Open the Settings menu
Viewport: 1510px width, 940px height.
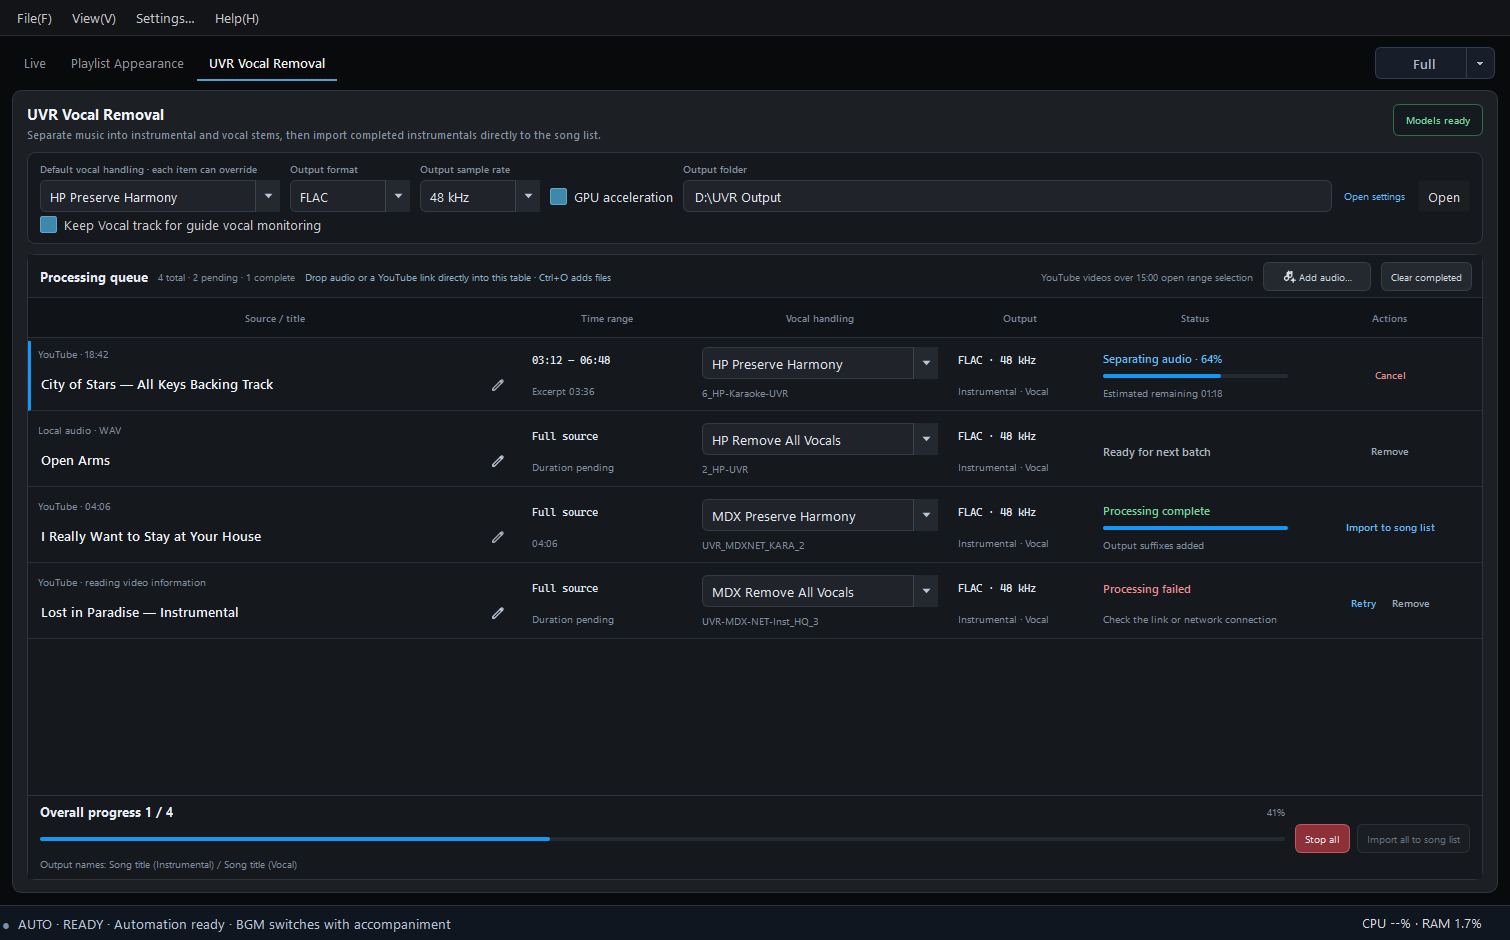click(x=165, y=18)
